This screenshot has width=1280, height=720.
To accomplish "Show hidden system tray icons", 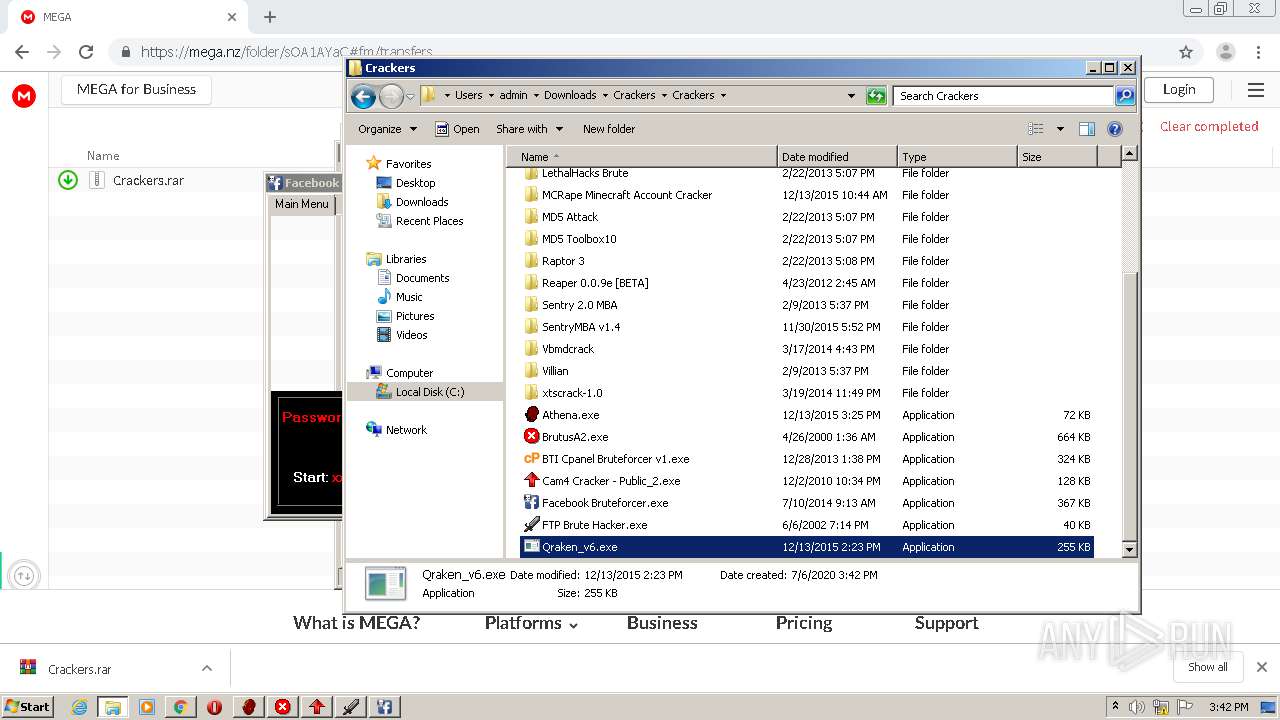I will pos(1115,707).
